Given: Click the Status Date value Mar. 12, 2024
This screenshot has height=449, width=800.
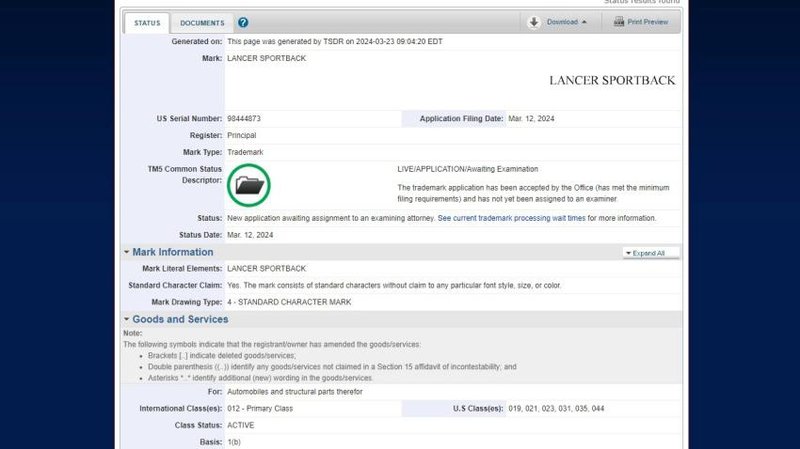Looking at the screenshot, I should pyautogui.click(x=250, y=235).
